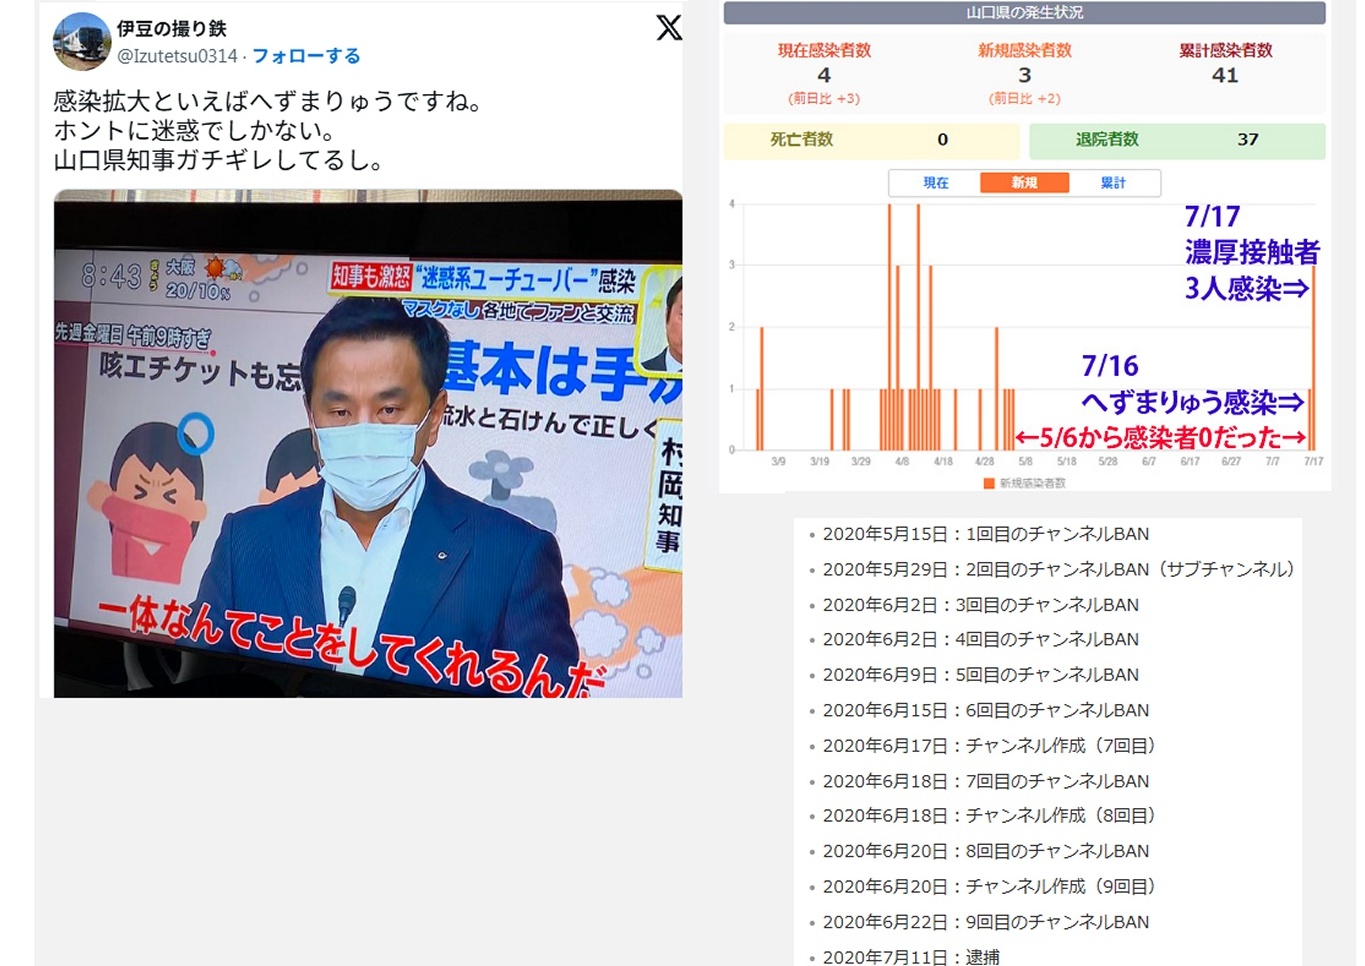
Task: Click the 2020年7月11日：逮捕 list entry
Action: tap(910, 957)
